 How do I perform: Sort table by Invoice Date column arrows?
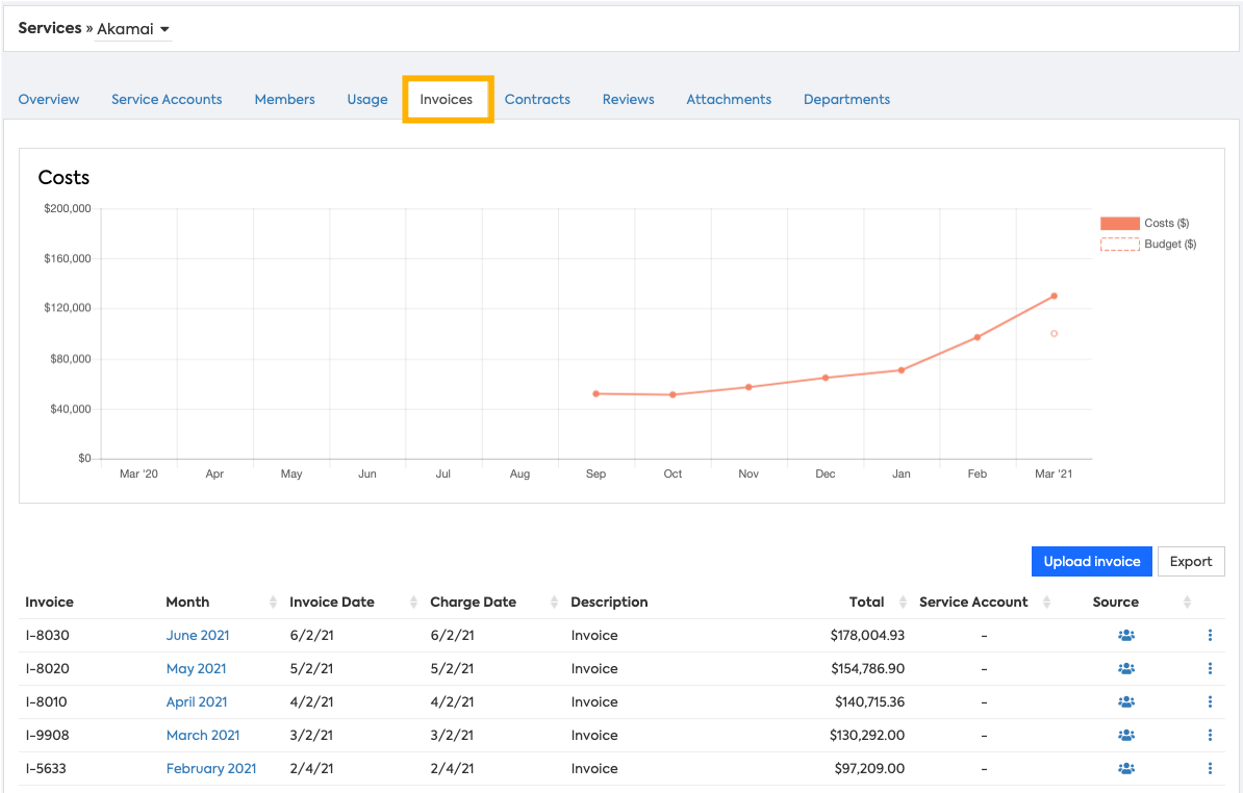point(413,602)
